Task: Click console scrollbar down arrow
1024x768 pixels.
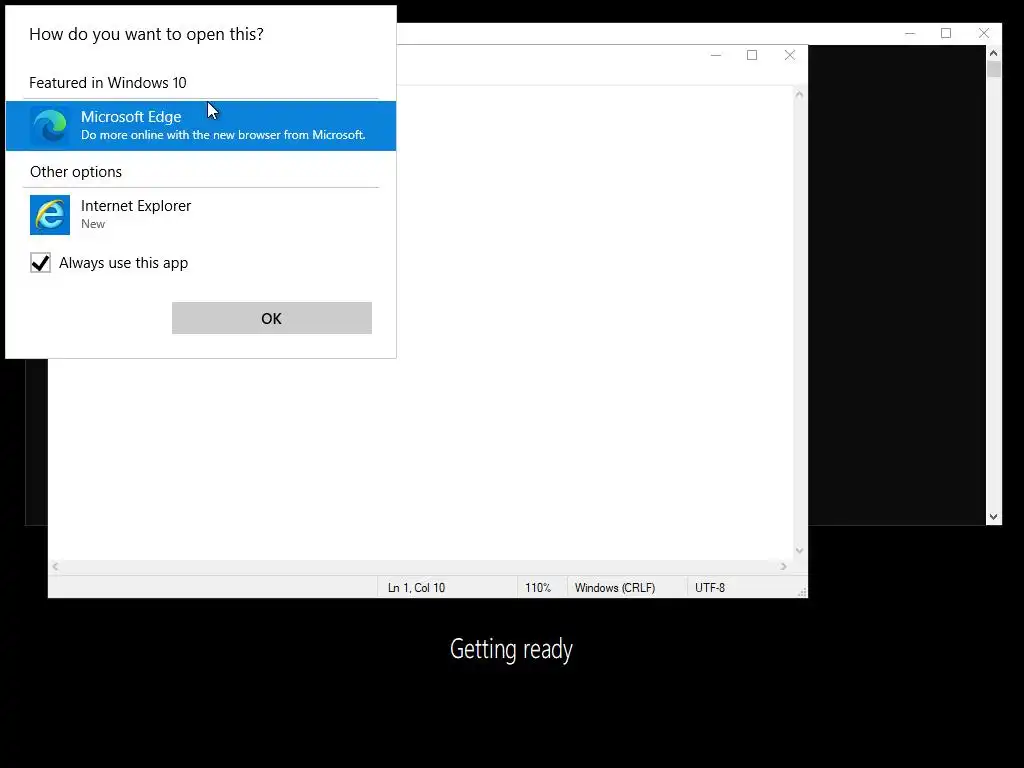Action: (x=993, y=517)
